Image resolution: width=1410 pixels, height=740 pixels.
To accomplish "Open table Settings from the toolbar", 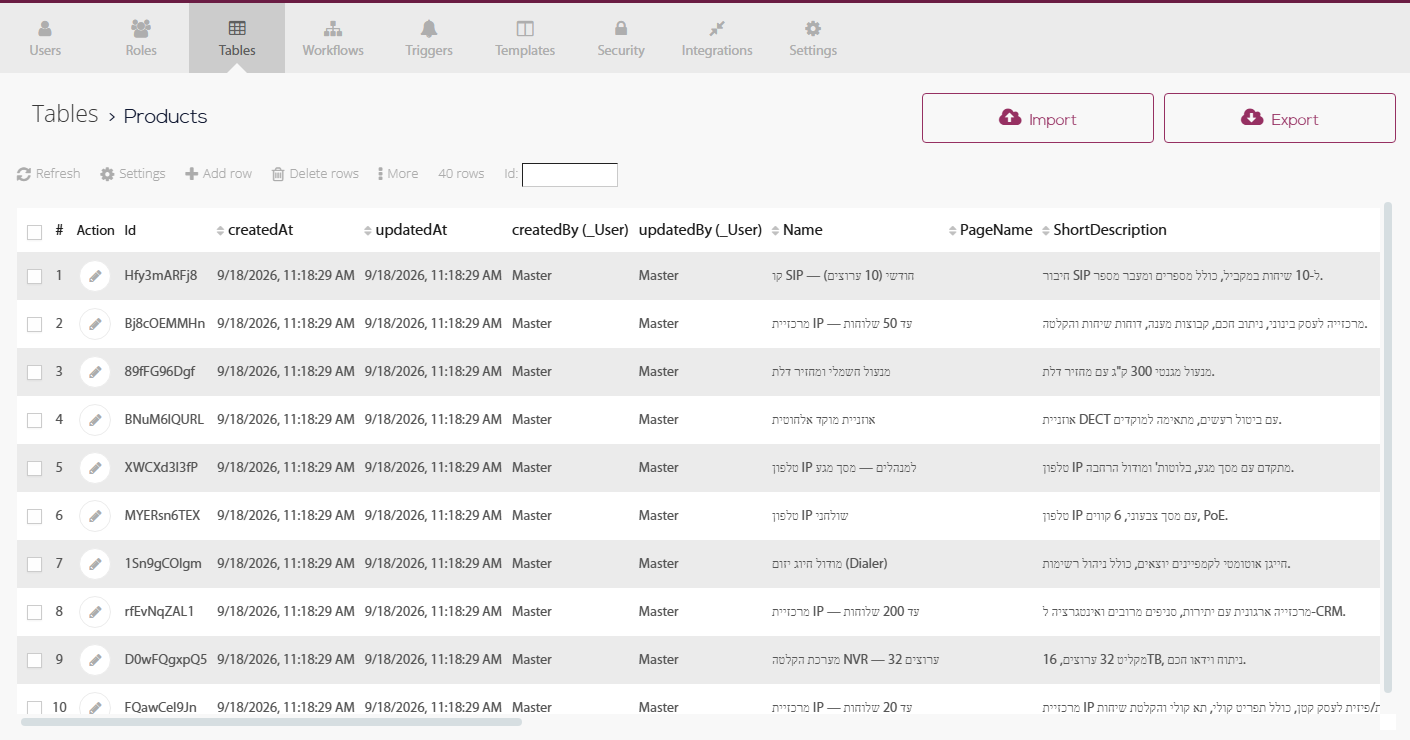I will pyautogui.click(x=133, y=174).
